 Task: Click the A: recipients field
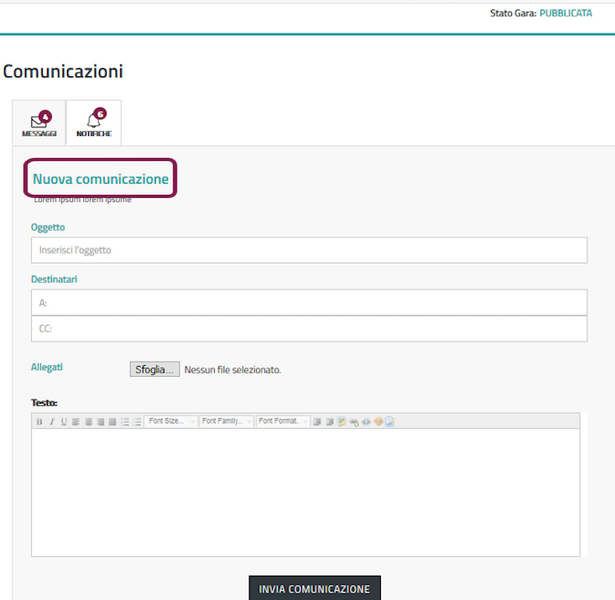tap(308, 302)
